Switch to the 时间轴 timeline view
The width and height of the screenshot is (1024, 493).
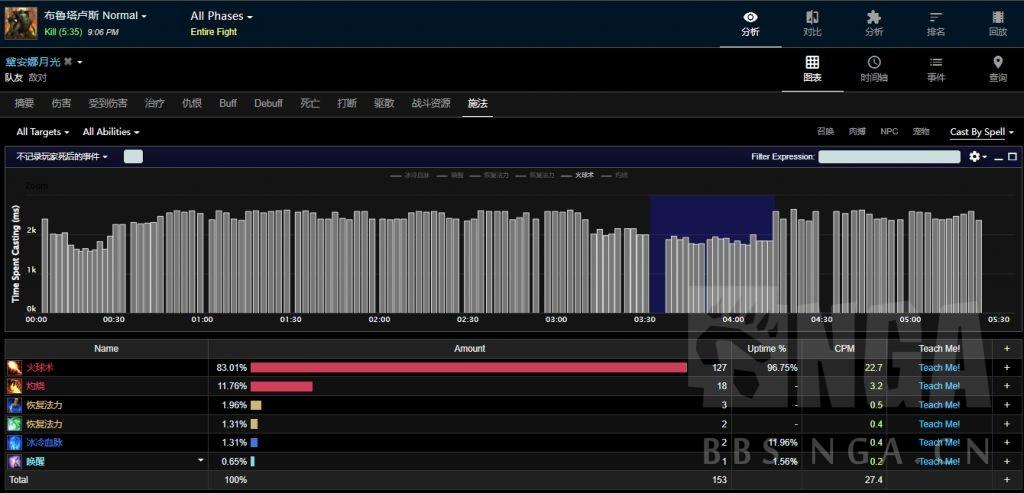pos(873,68)
